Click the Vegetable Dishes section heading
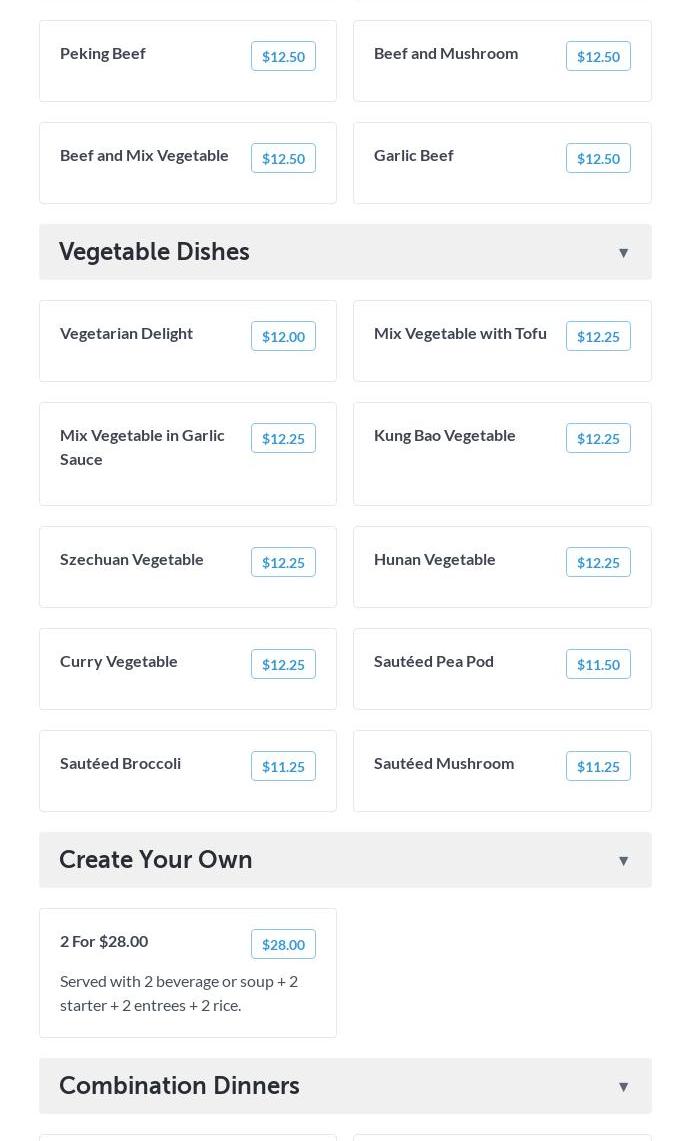This screenshot has height=1141, width=690. tap(155, 252)
